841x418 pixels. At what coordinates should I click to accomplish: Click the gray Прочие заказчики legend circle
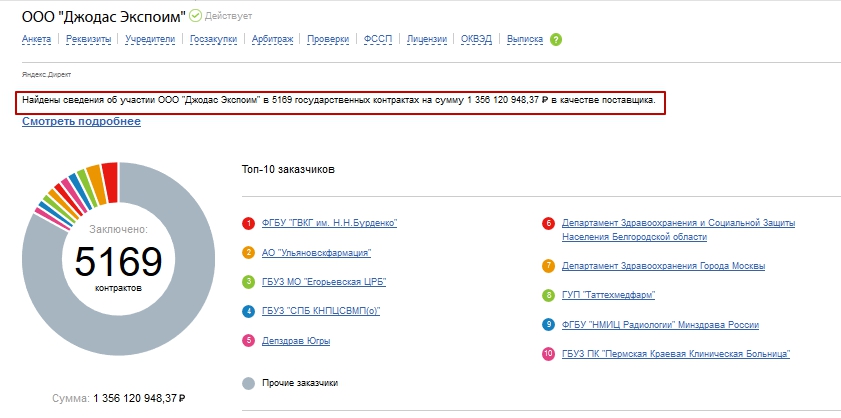248,383
